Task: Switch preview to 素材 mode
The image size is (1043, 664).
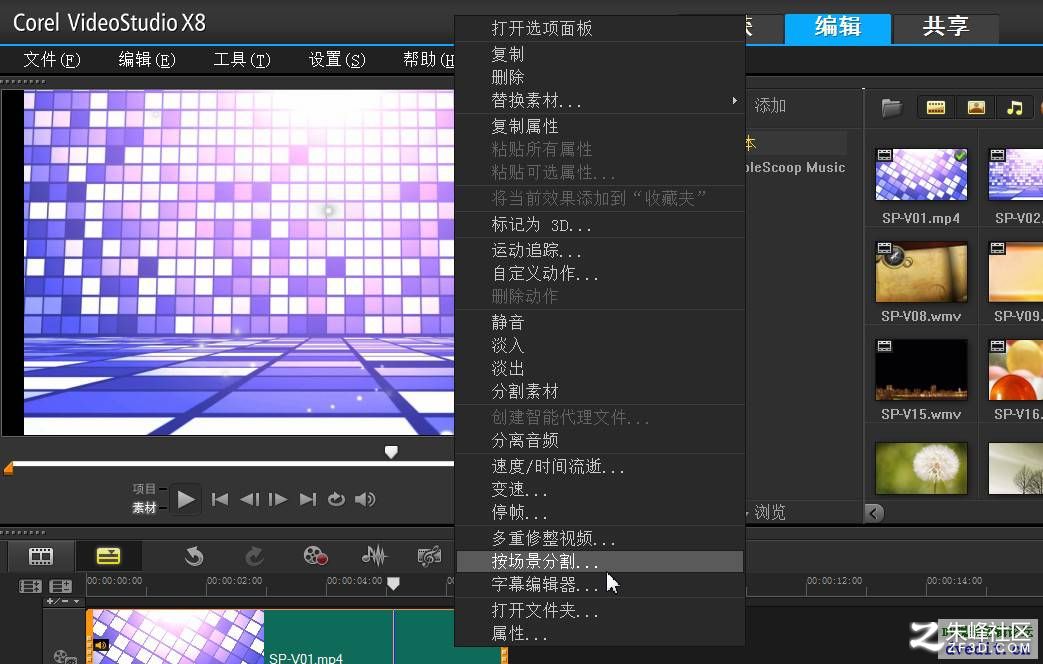Action: click(144, 508)
